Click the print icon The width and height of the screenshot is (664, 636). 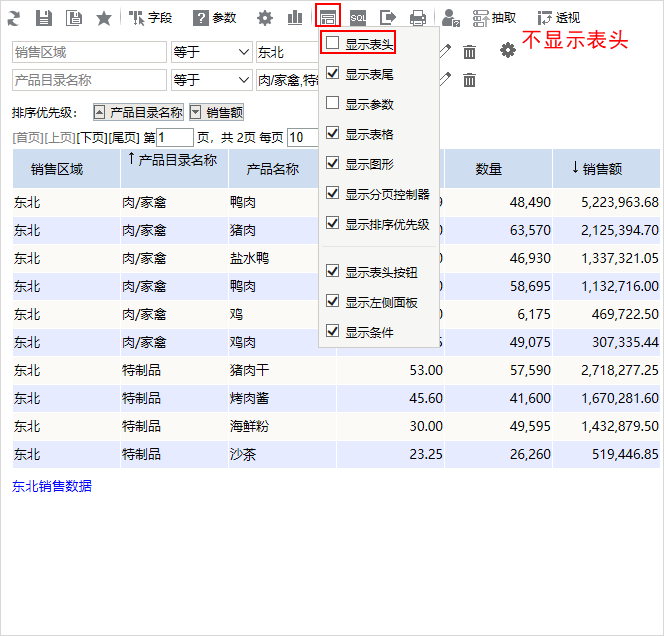pyautogui.click(x=418, y=18)
